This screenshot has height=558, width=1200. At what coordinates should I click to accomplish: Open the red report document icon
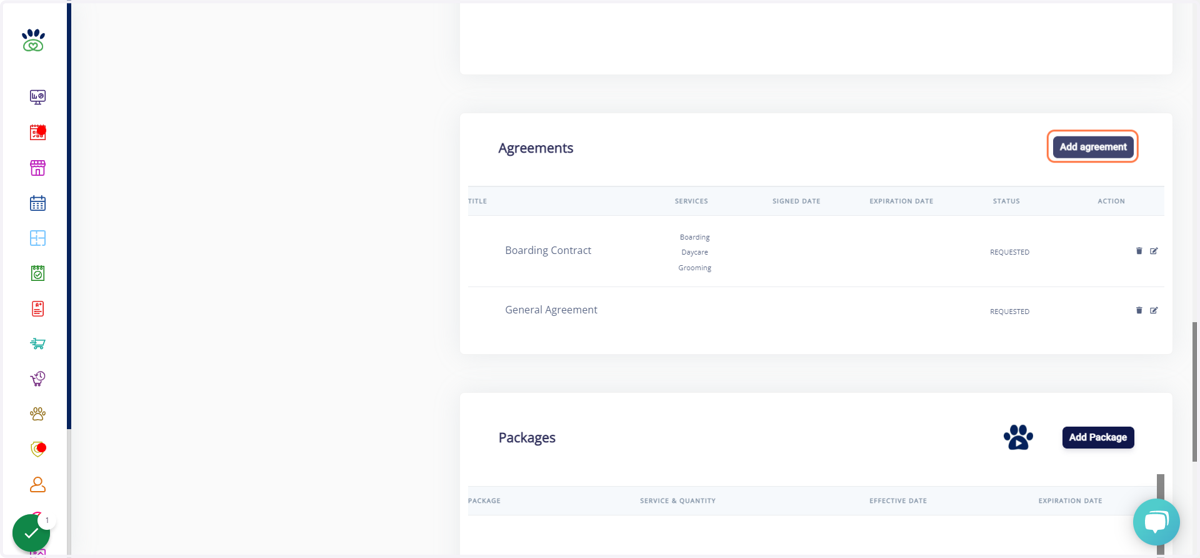pyautogui.click(x=37, y=309)
